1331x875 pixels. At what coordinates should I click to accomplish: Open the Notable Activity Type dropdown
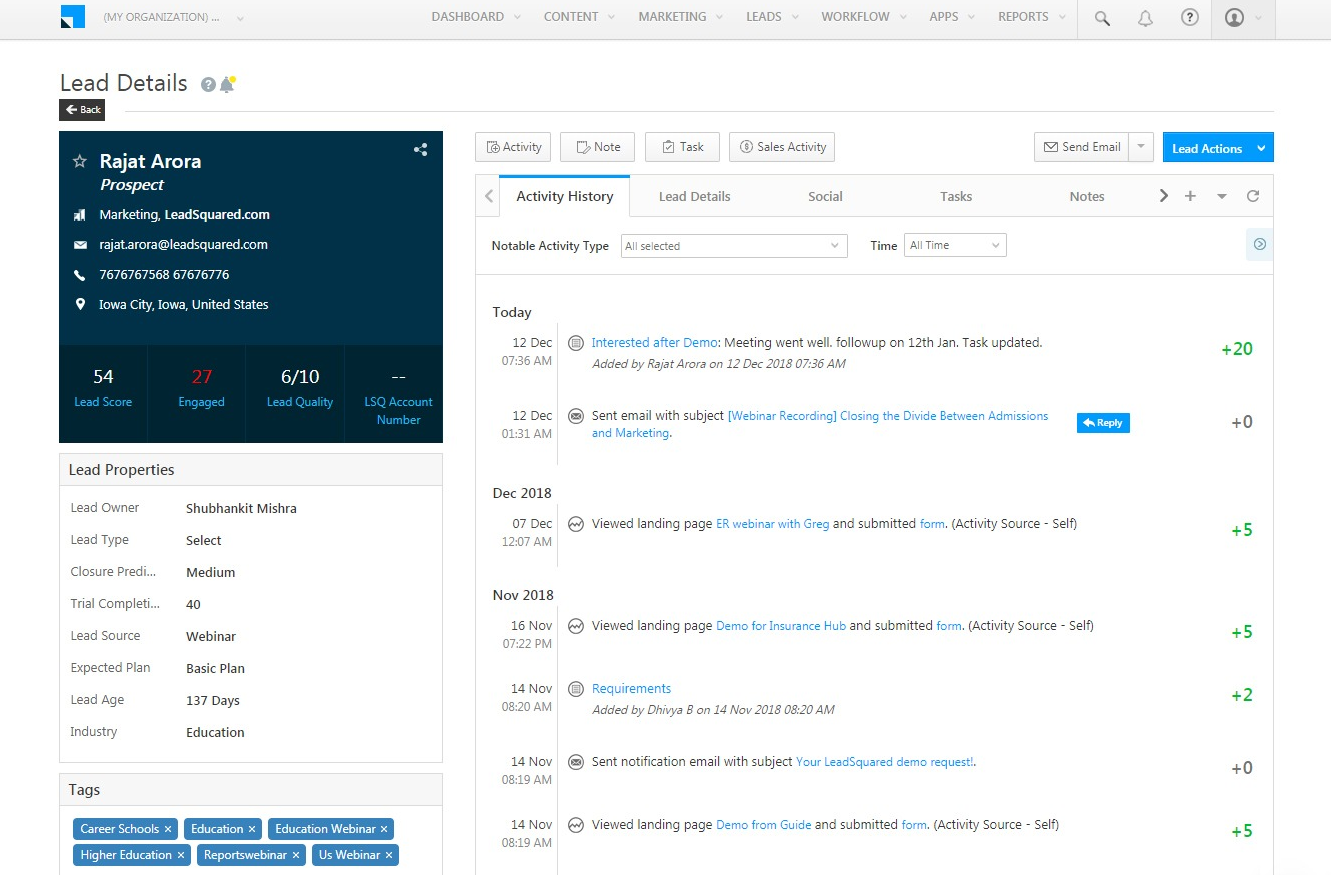[x=734, y=246]
